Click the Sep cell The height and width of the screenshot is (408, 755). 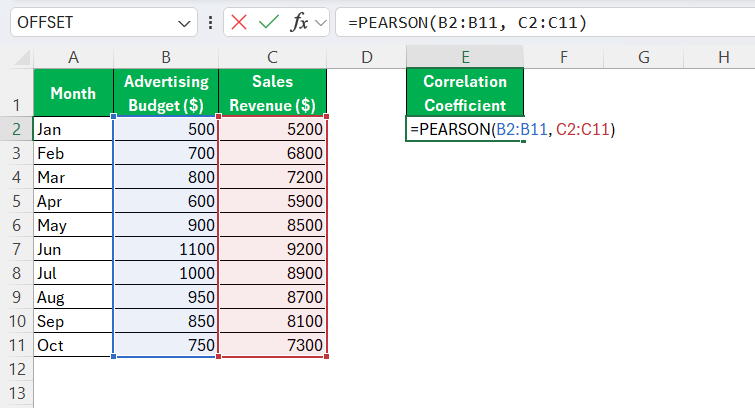click(73, 321)
